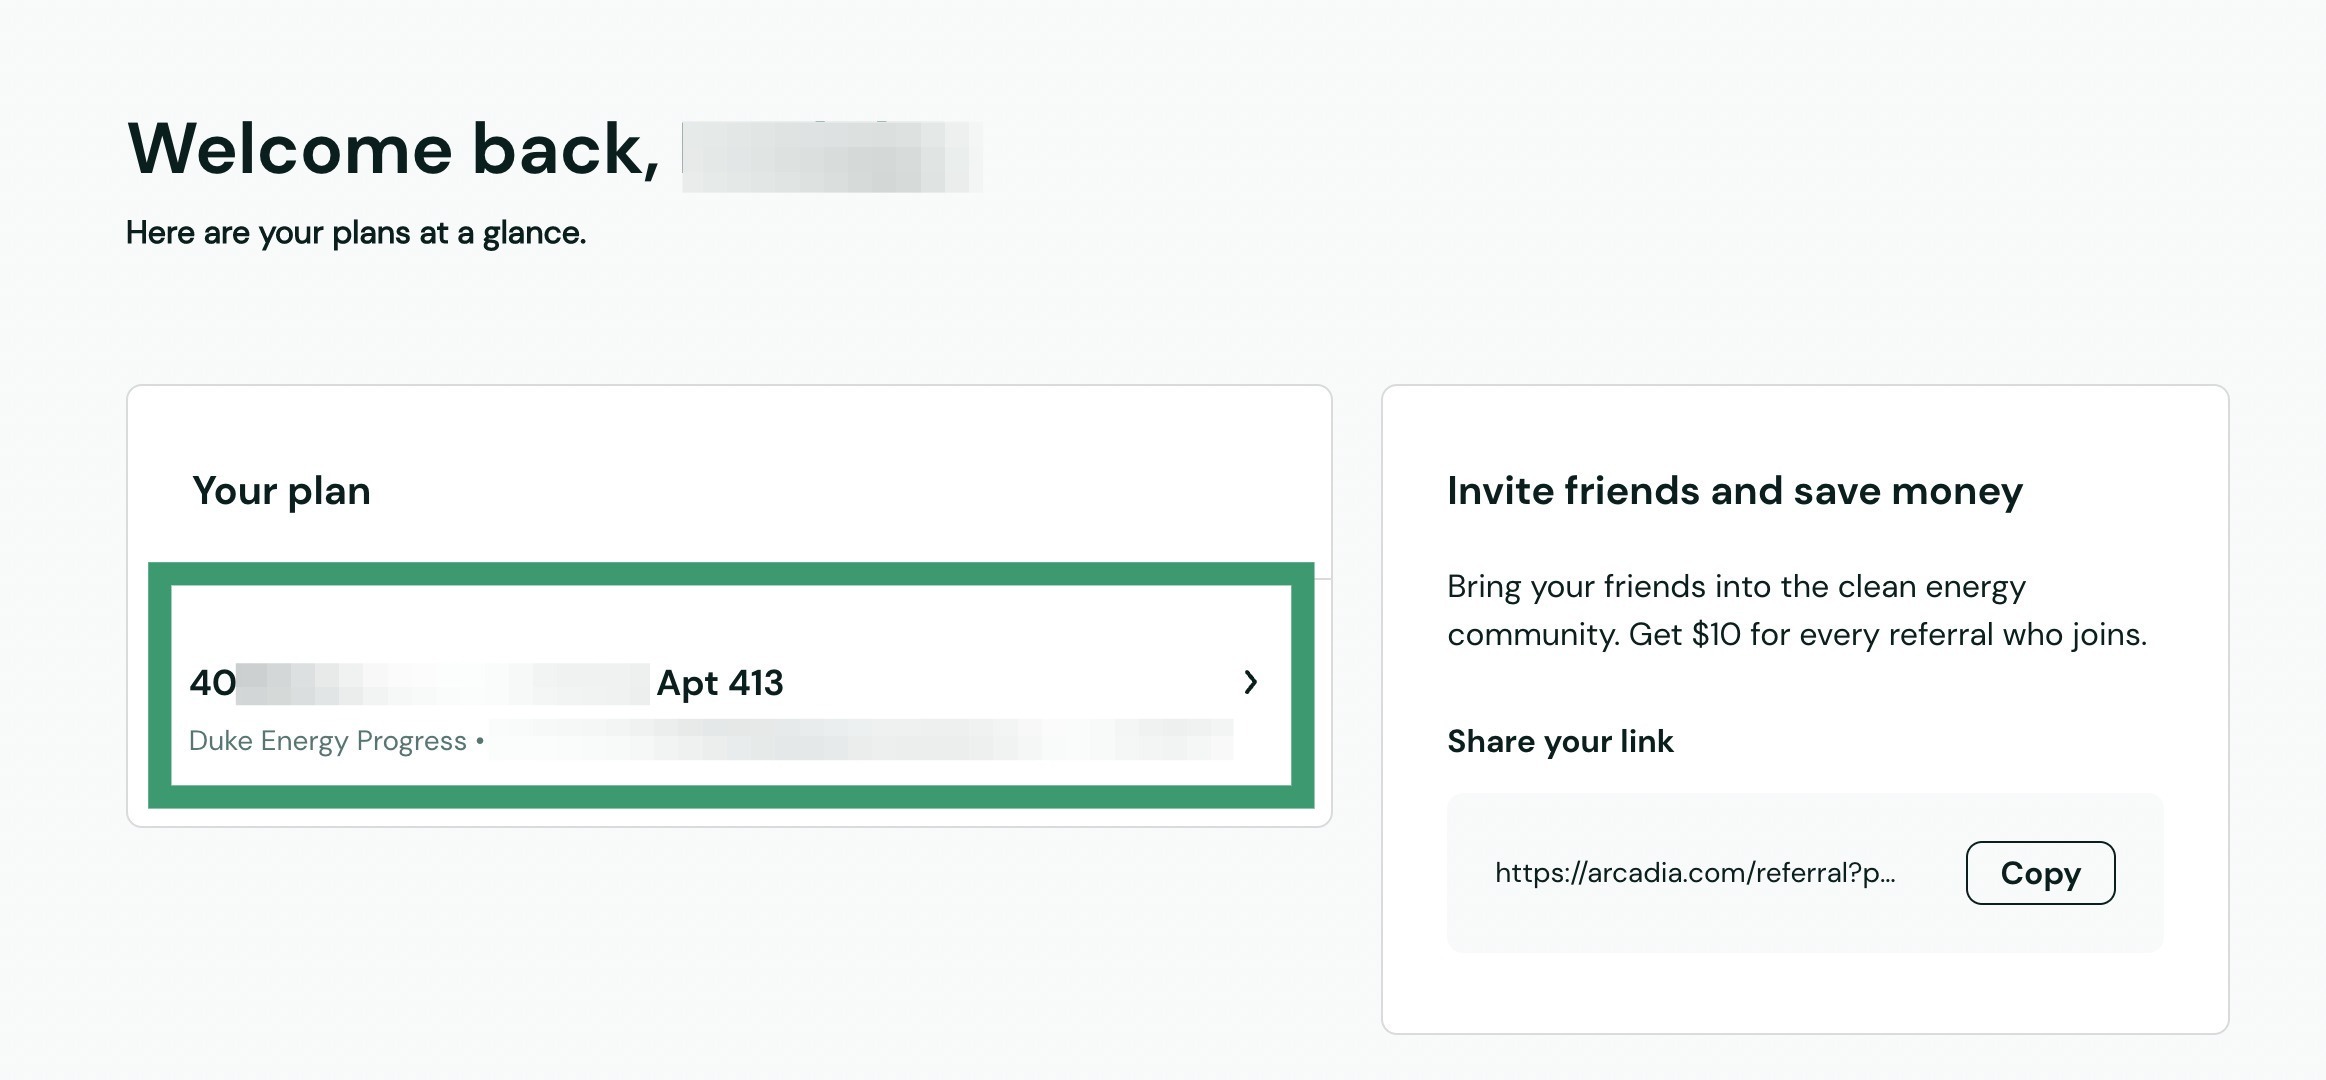The height and width of the screenshot is (1080, 2326).
Task: Click the Welcome back greeting
Action: [x=390, y=148]
